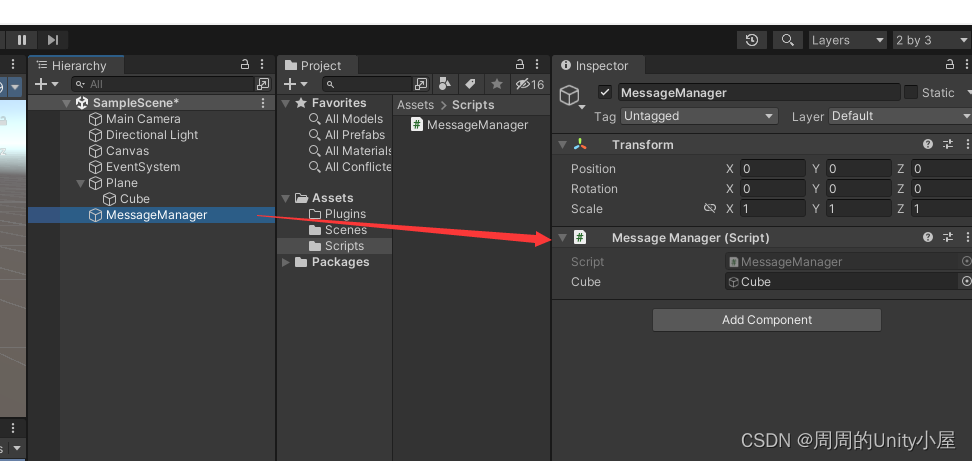Image resolution: width=972 pixels, height=461 pixels.
Task: Click the Transform component help icon
Action: tap(928, 145)
